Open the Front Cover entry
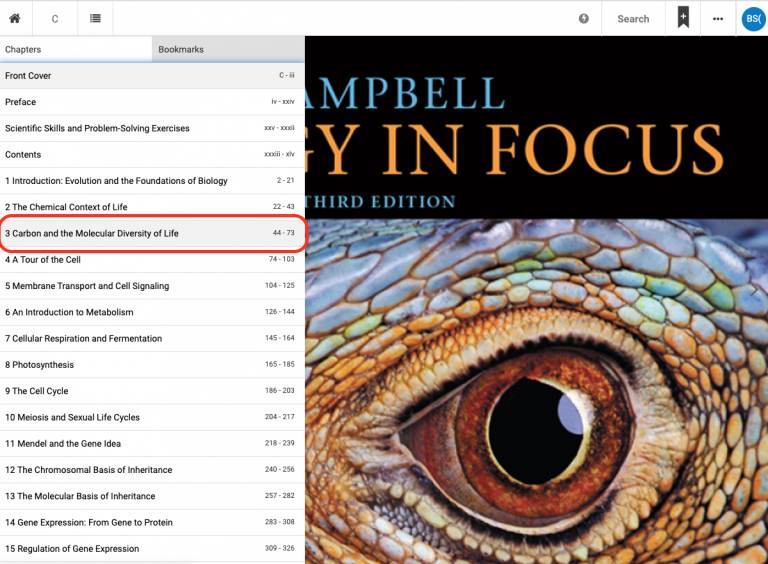 tap(150, 76)
